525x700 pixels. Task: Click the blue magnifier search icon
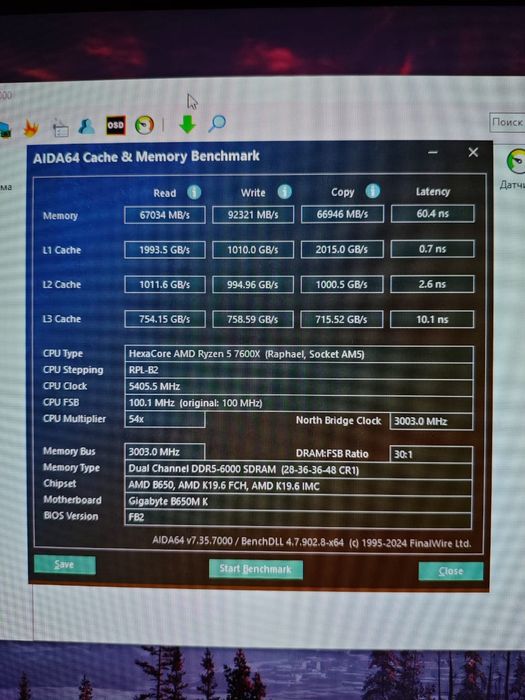[217, 124]
